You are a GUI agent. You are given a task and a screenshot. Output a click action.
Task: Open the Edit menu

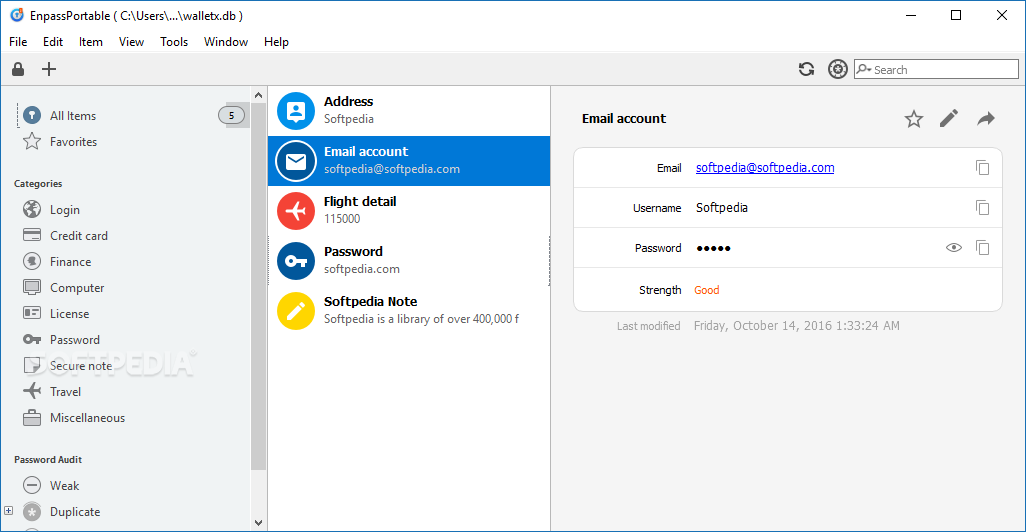point(53,42)
